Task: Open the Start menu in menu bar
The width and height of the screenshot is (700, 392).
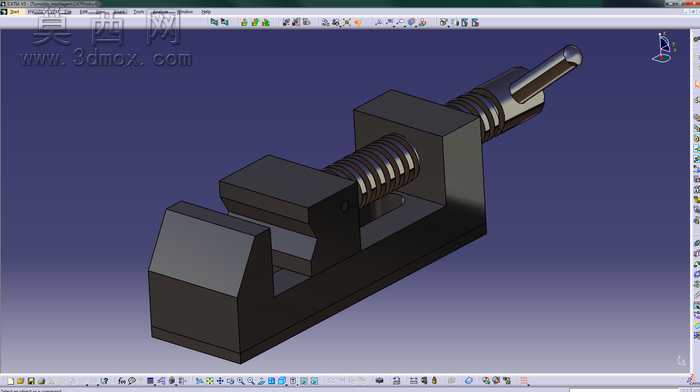Action: point(14,12)
